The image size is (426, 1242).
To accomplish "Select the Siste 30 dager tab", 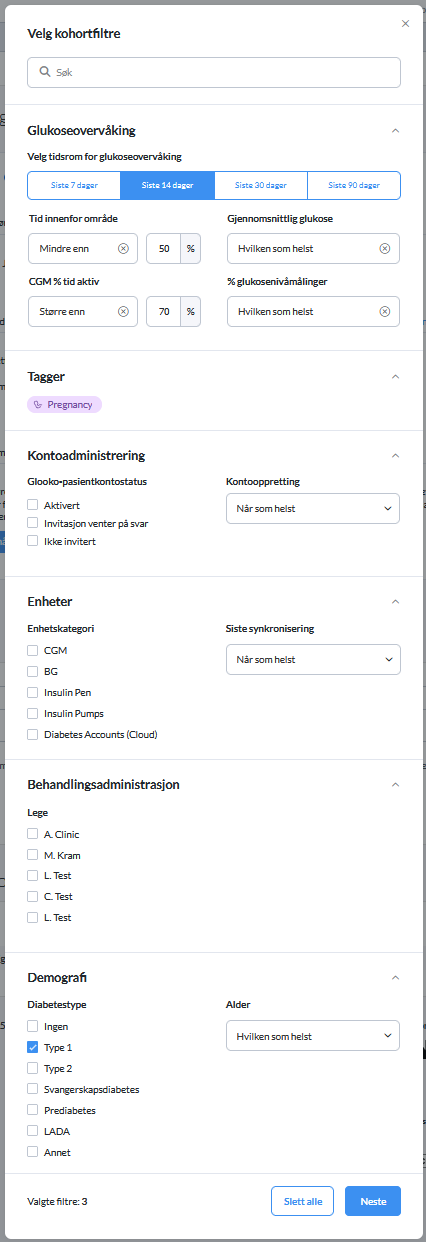I will pyautogui.click(x=260, y=185).
